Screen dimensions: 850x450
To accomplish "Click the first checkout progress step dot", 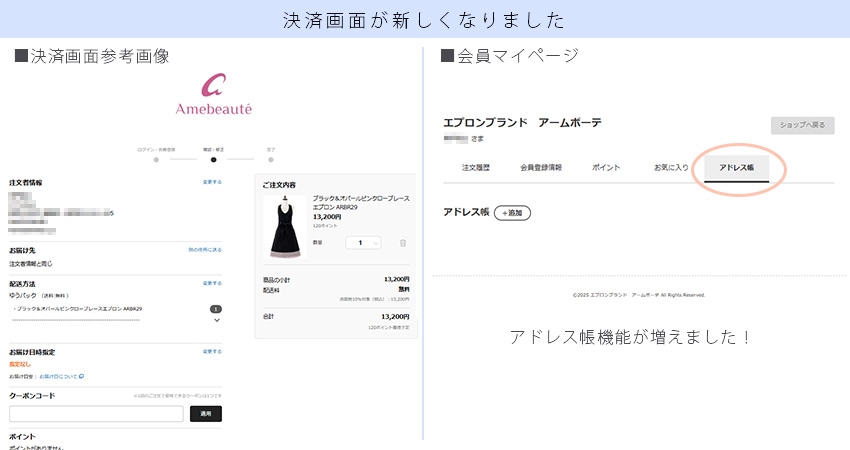I will tap(156, 159).
